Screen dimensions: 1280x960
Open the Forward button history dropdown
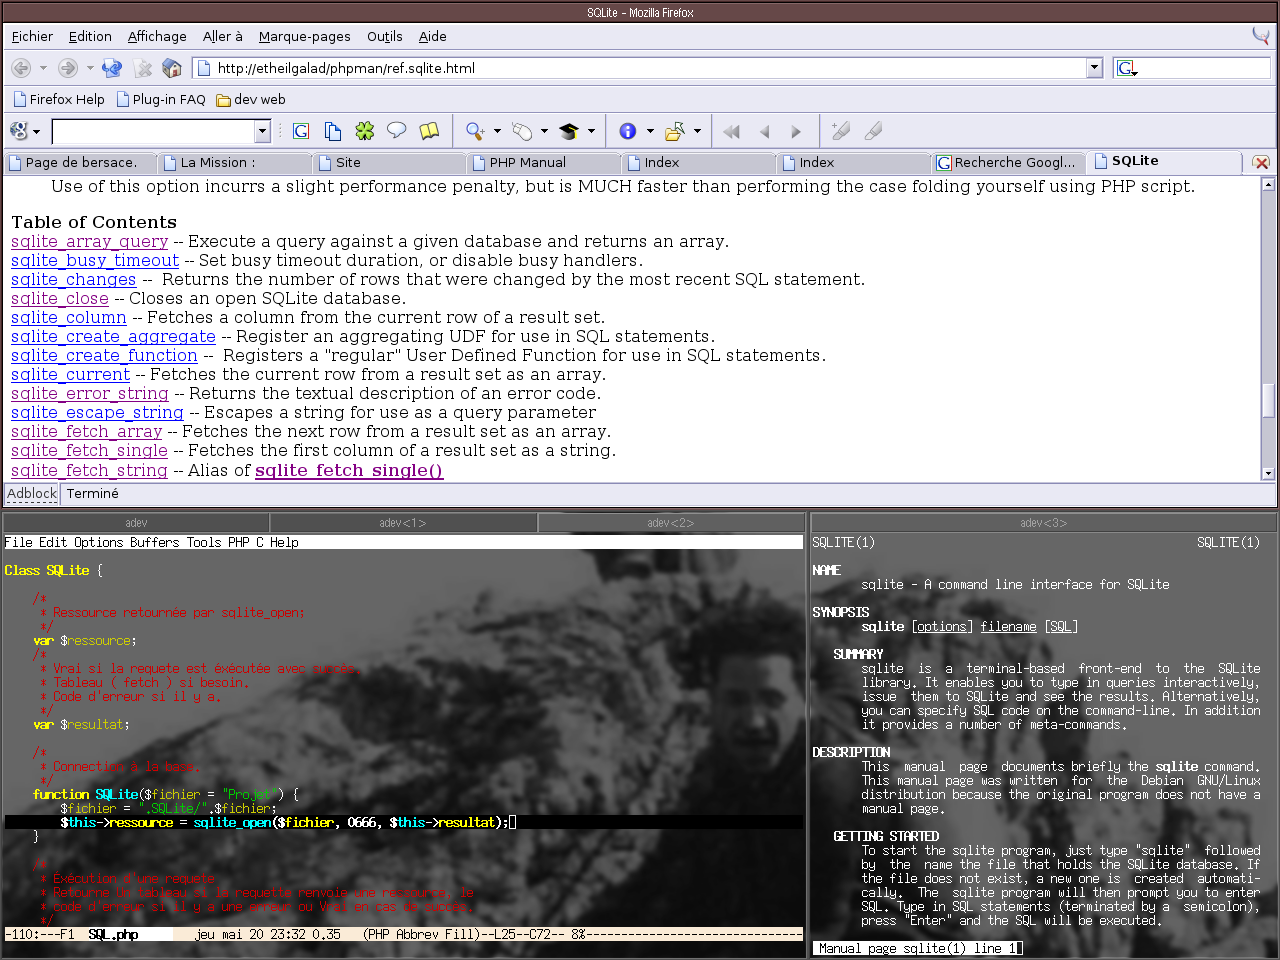point(90,68)
